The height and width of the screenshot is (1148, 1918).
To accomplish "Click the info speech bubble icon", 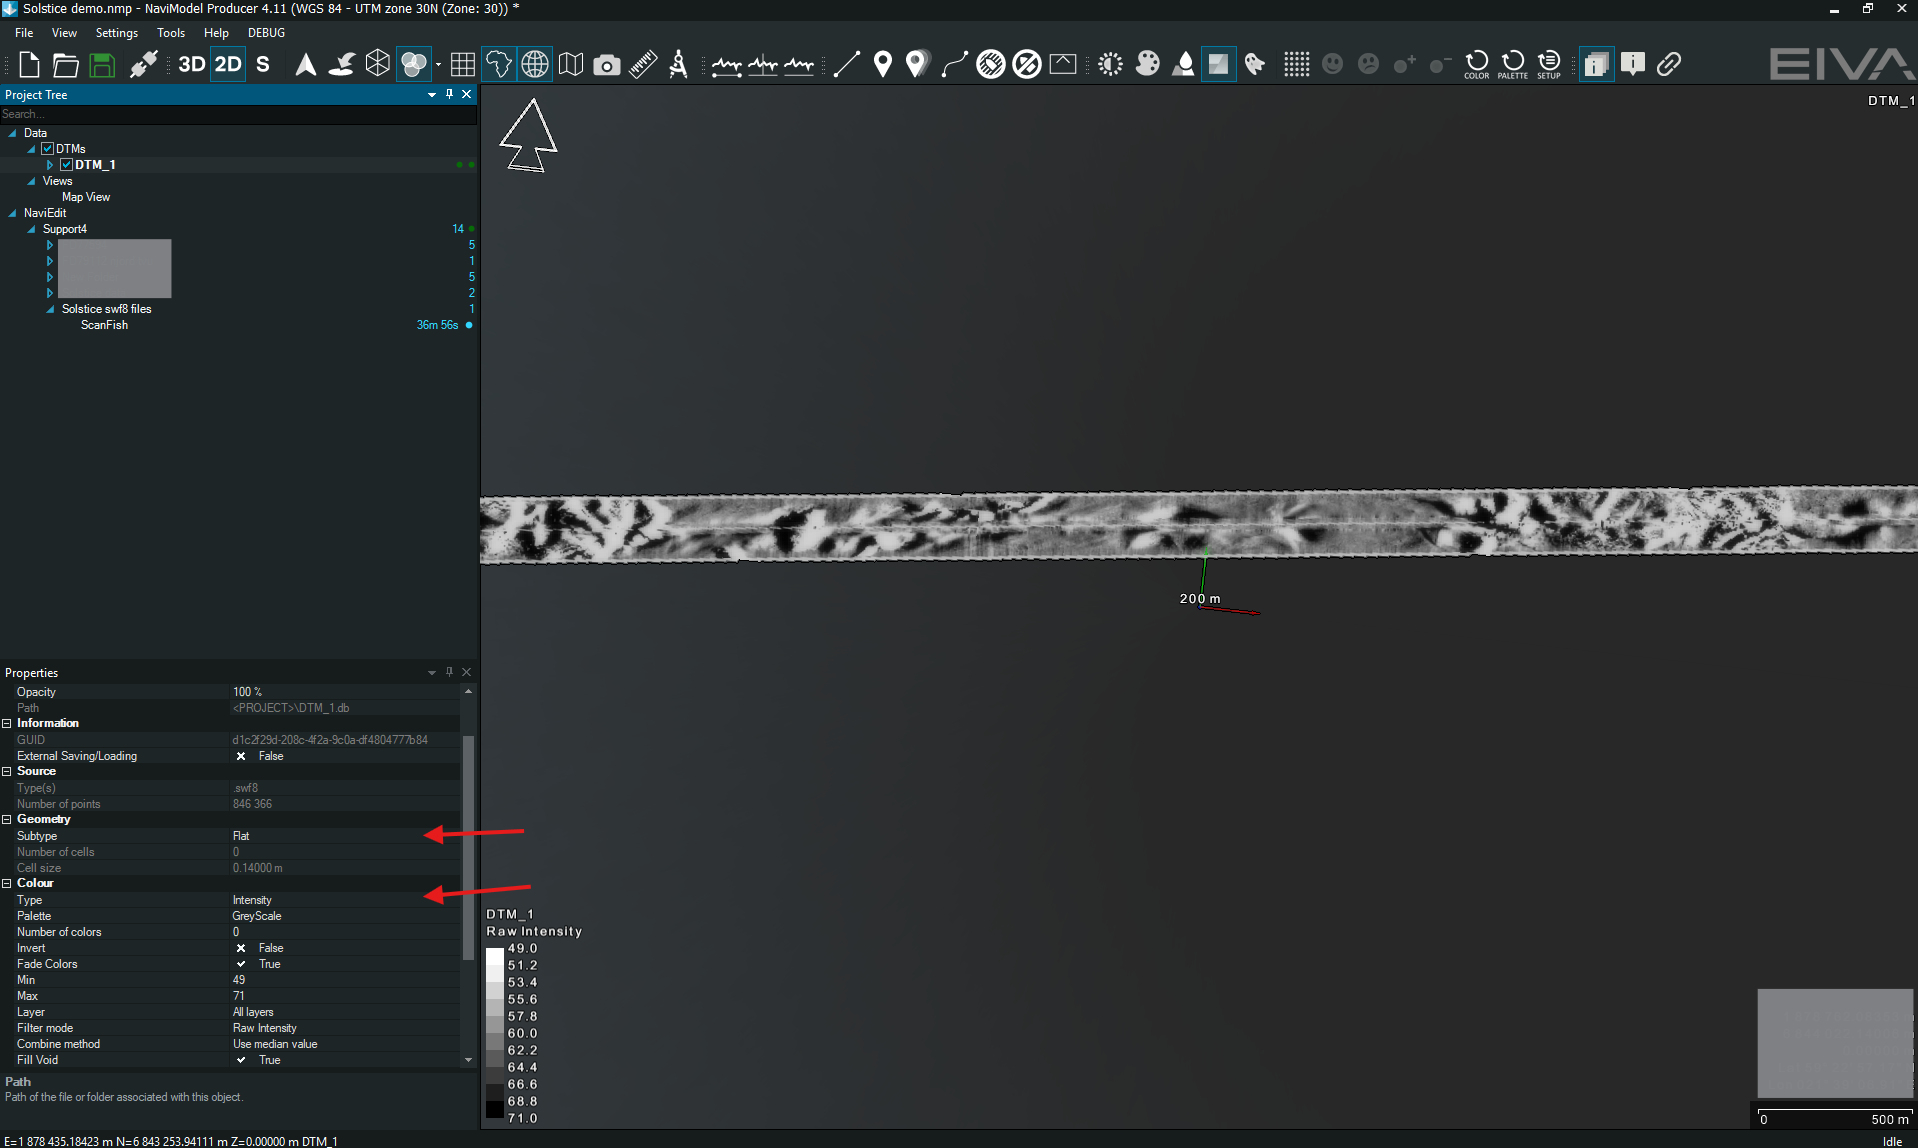I will pos(1633,65).
